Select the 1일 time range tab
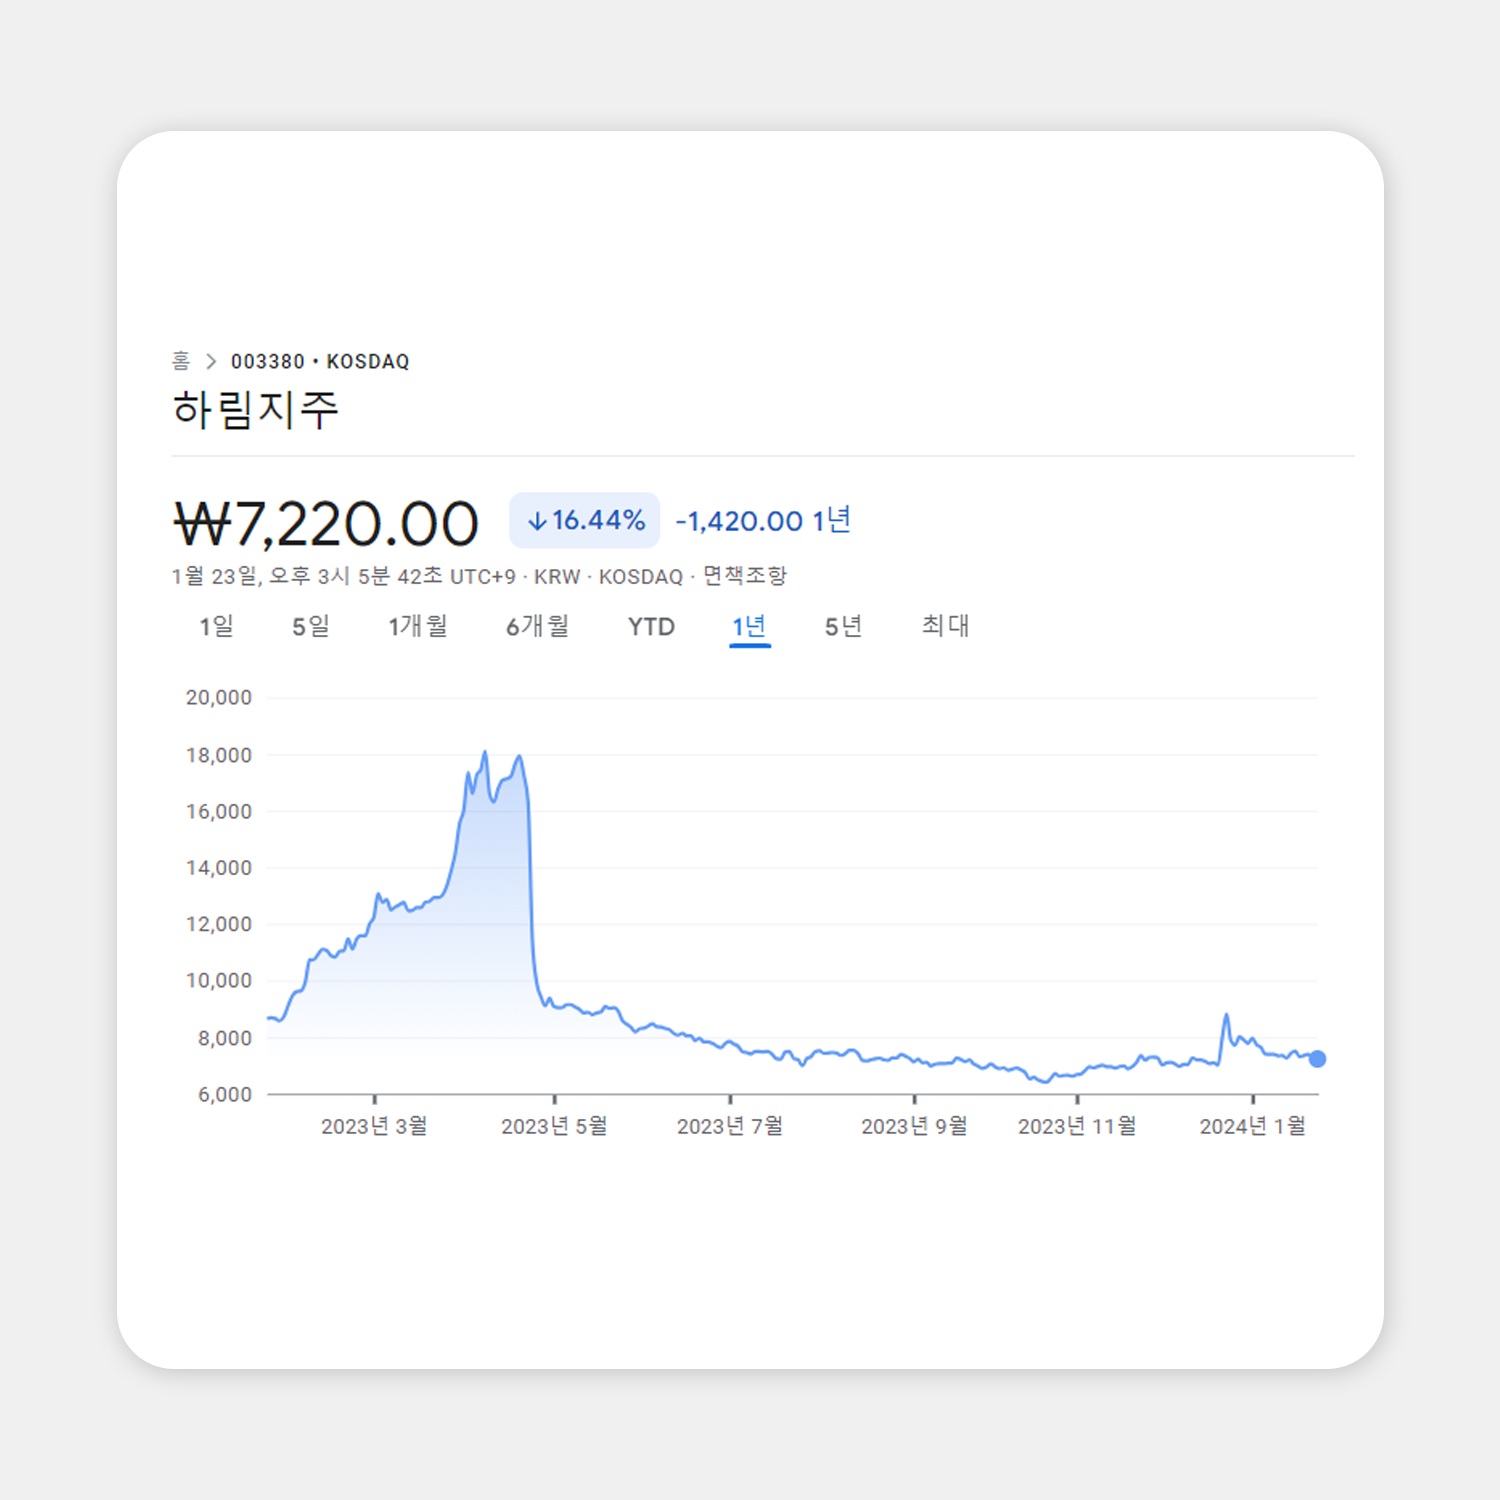The image size is (1500, 1500). coord(216,627)
